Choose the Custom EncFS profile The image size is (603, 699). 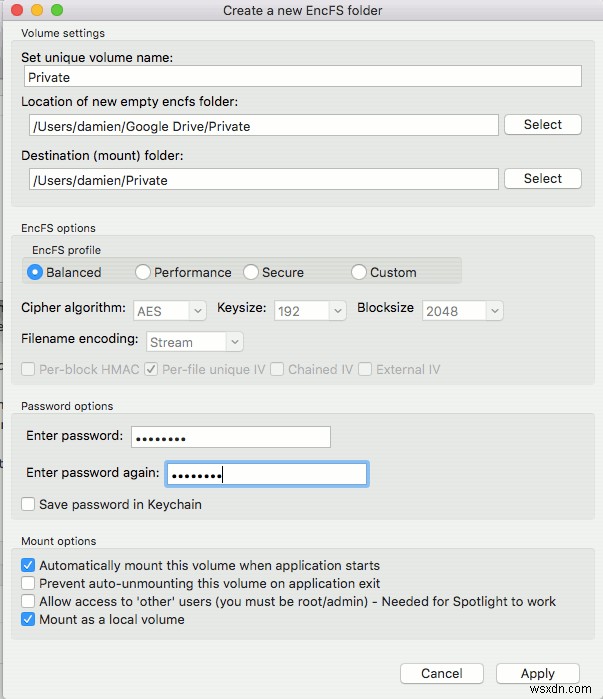(359, 272)
